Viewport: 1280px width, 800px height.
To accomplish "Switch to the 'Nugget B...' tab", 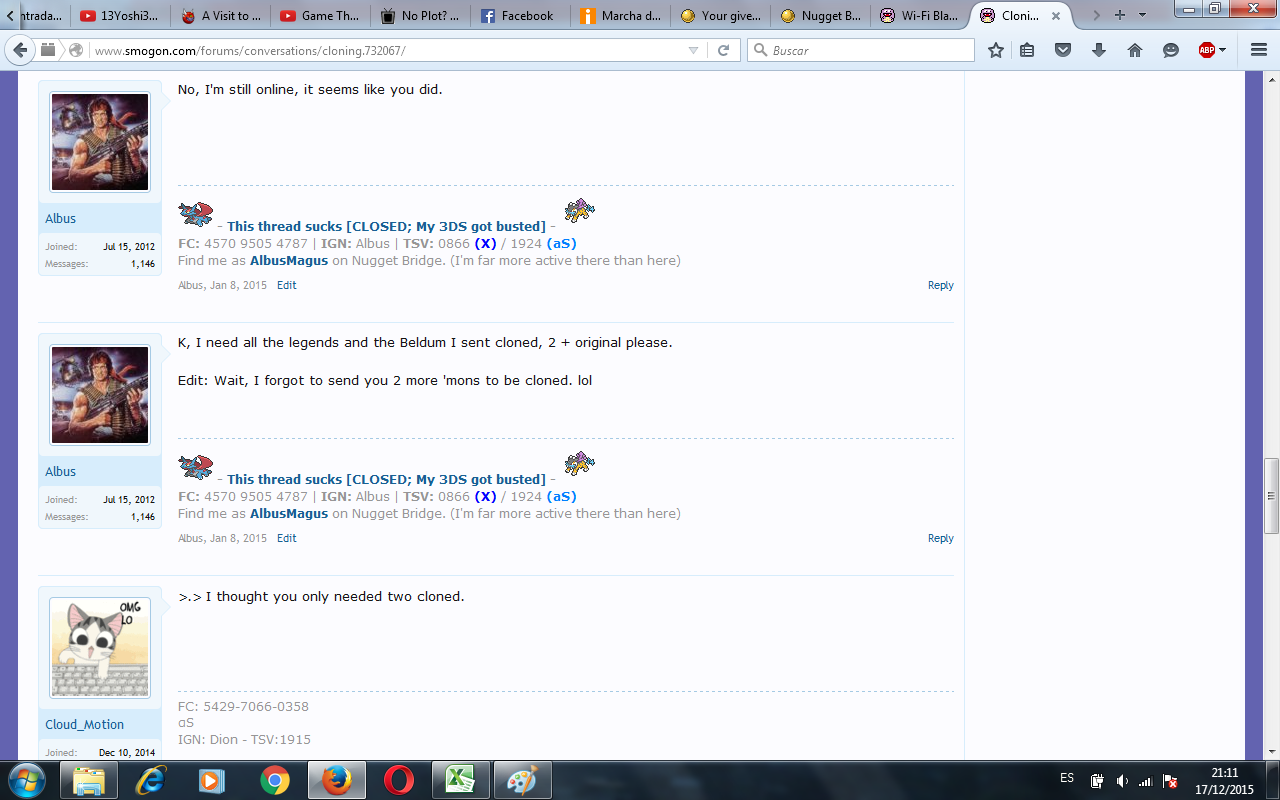I will 820,15.
